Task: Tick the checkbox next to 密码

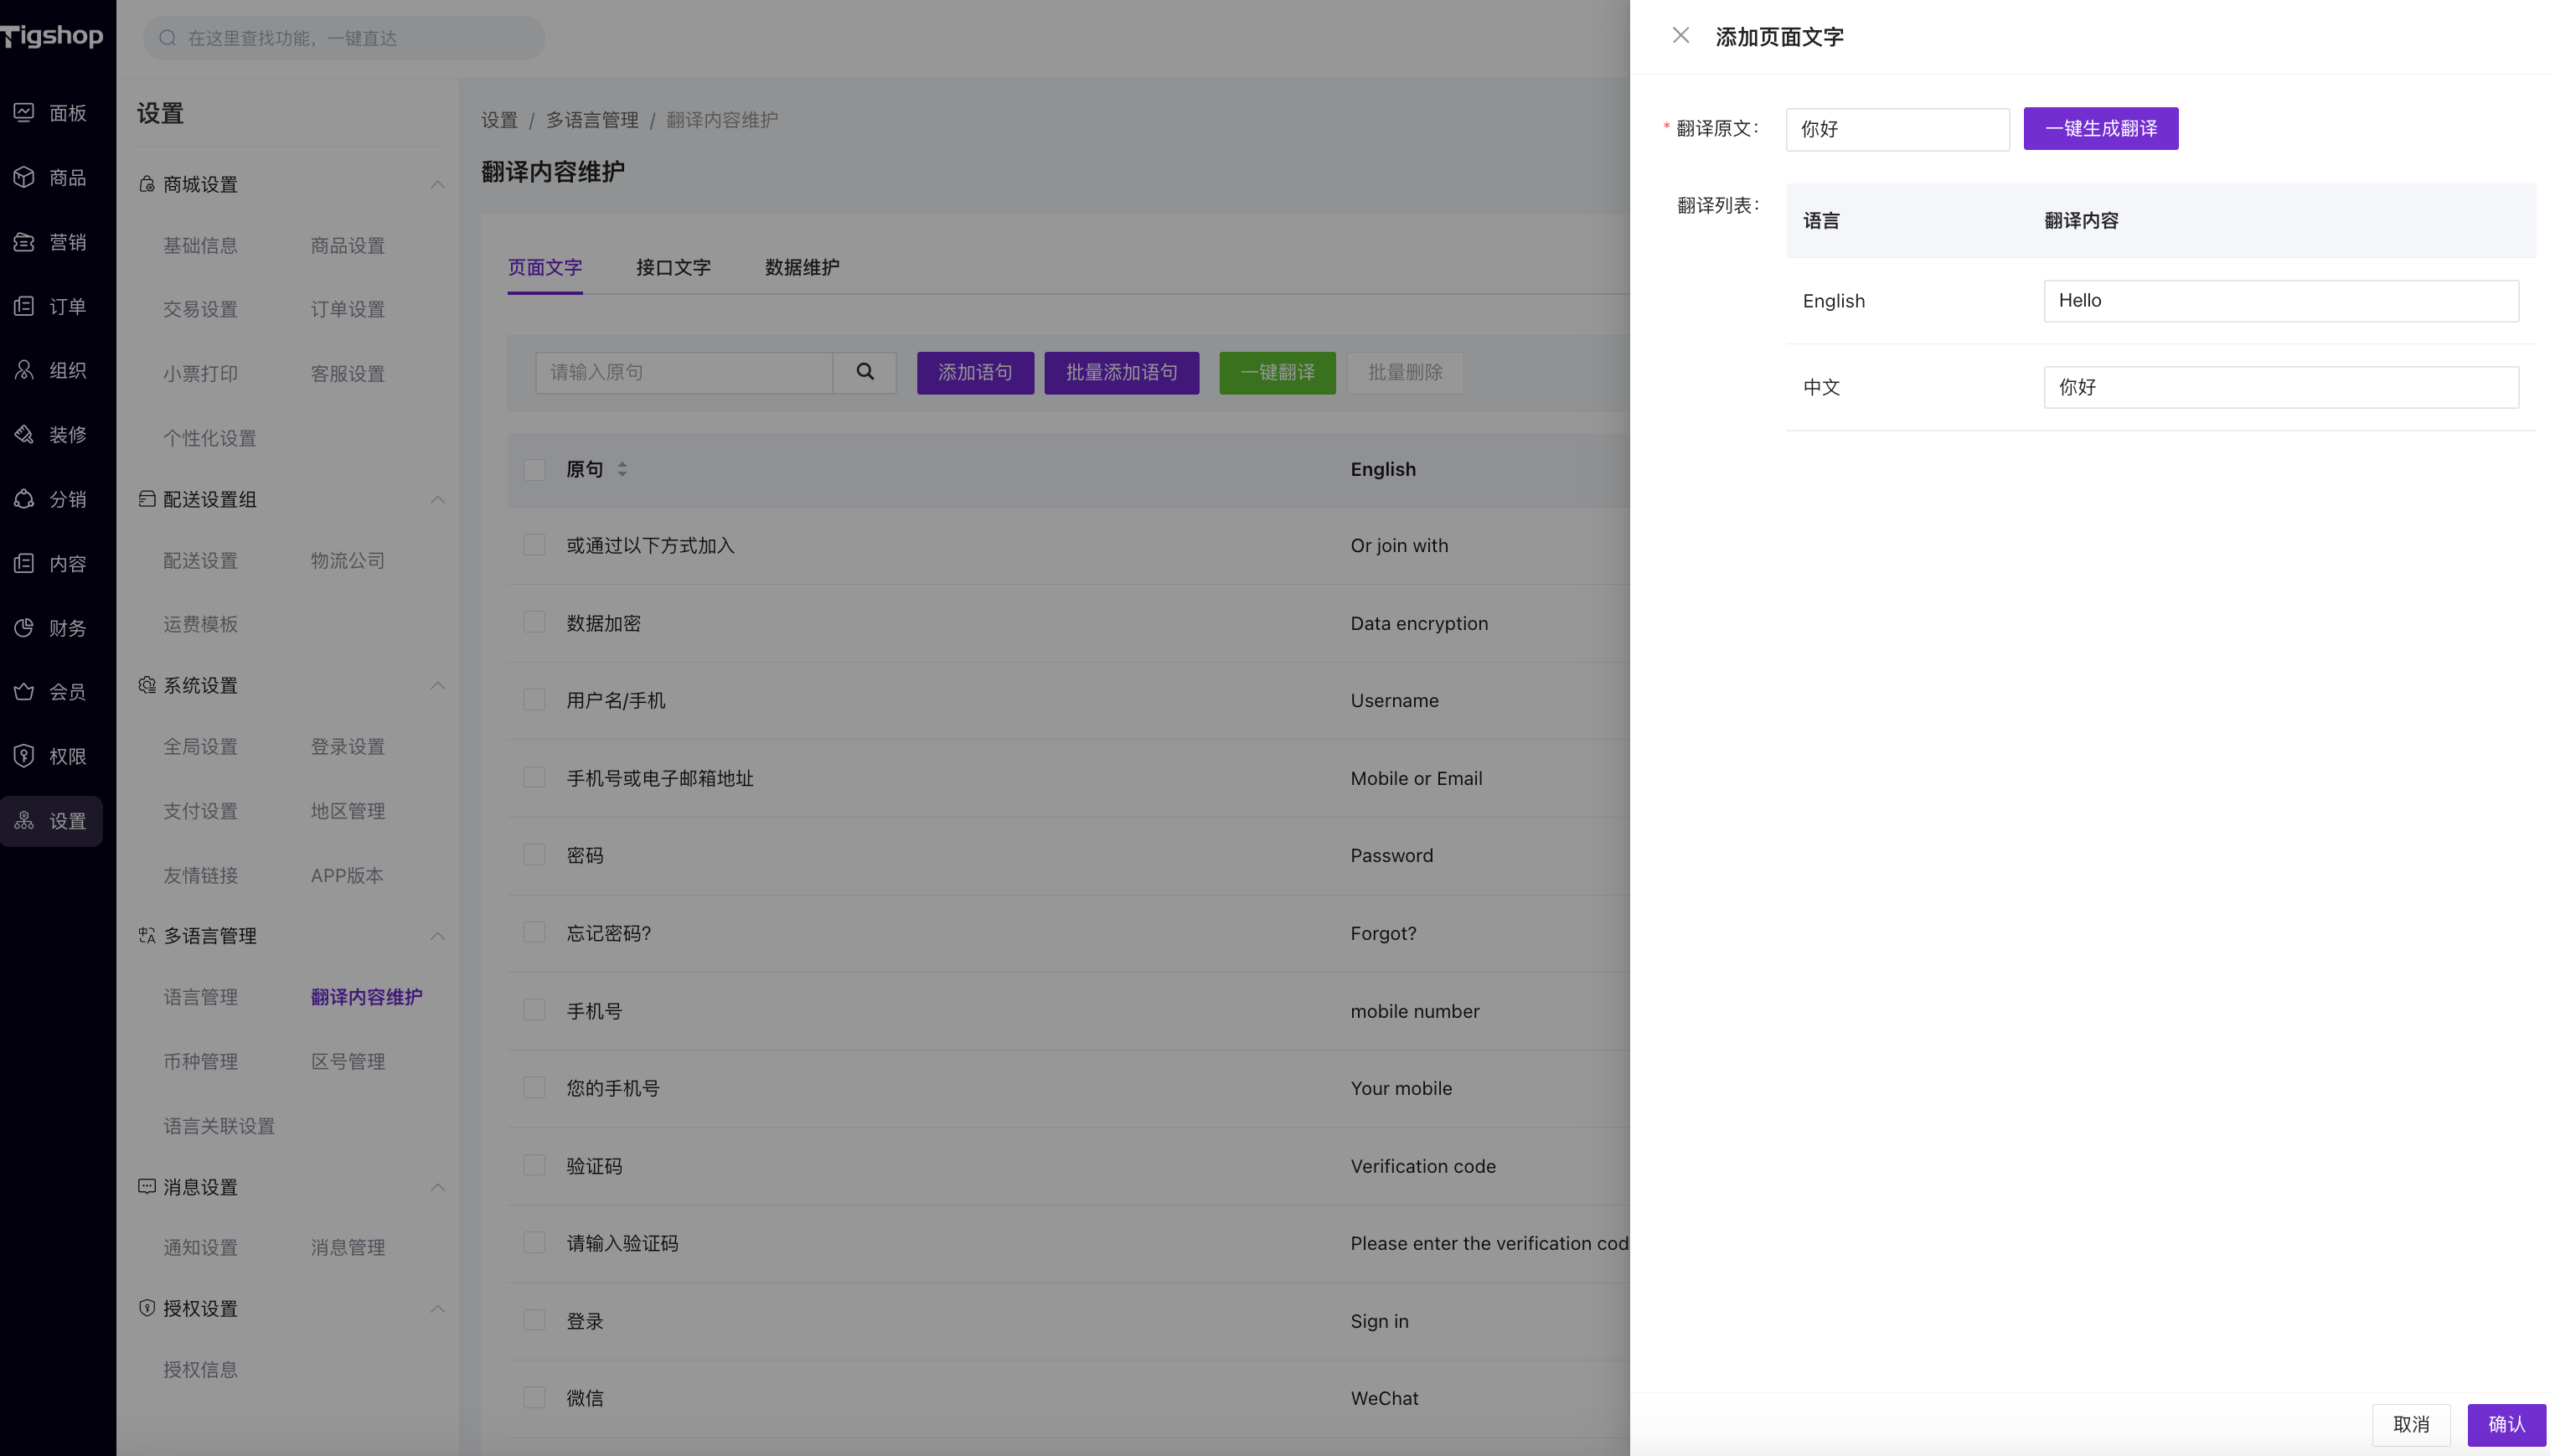Action: tap(534, 855)
